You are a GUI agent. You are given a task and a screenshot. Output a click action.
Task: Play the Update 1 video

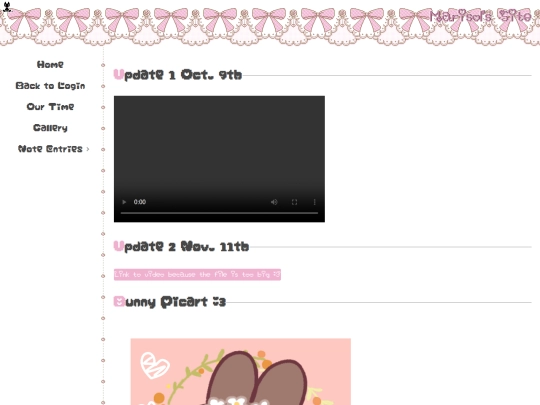[x=124, y=202]
